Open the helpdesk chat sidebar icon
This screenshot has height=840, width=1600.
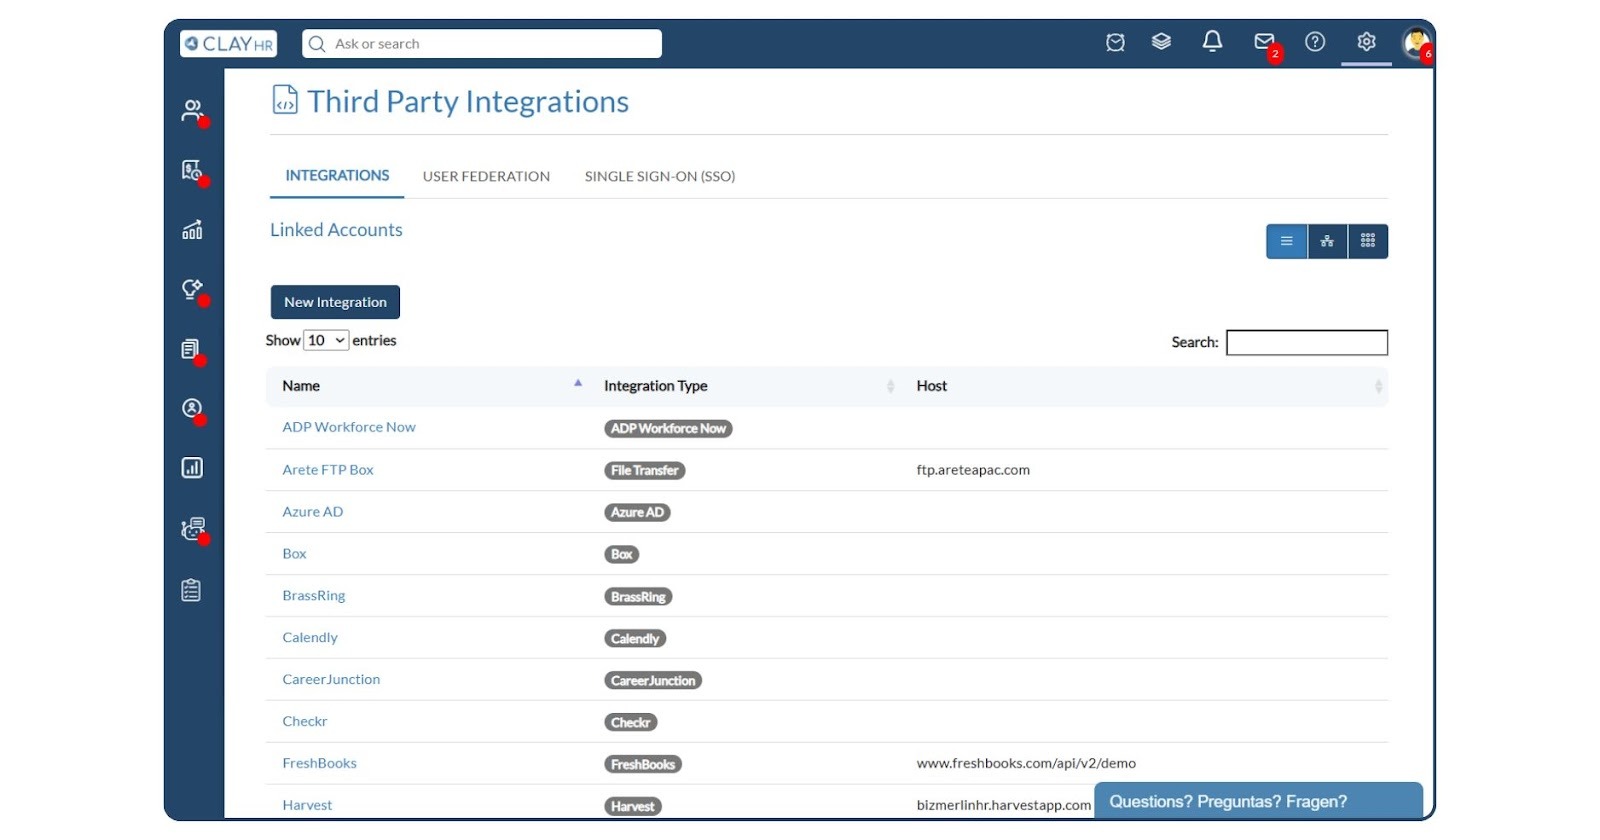coord(193,528)
